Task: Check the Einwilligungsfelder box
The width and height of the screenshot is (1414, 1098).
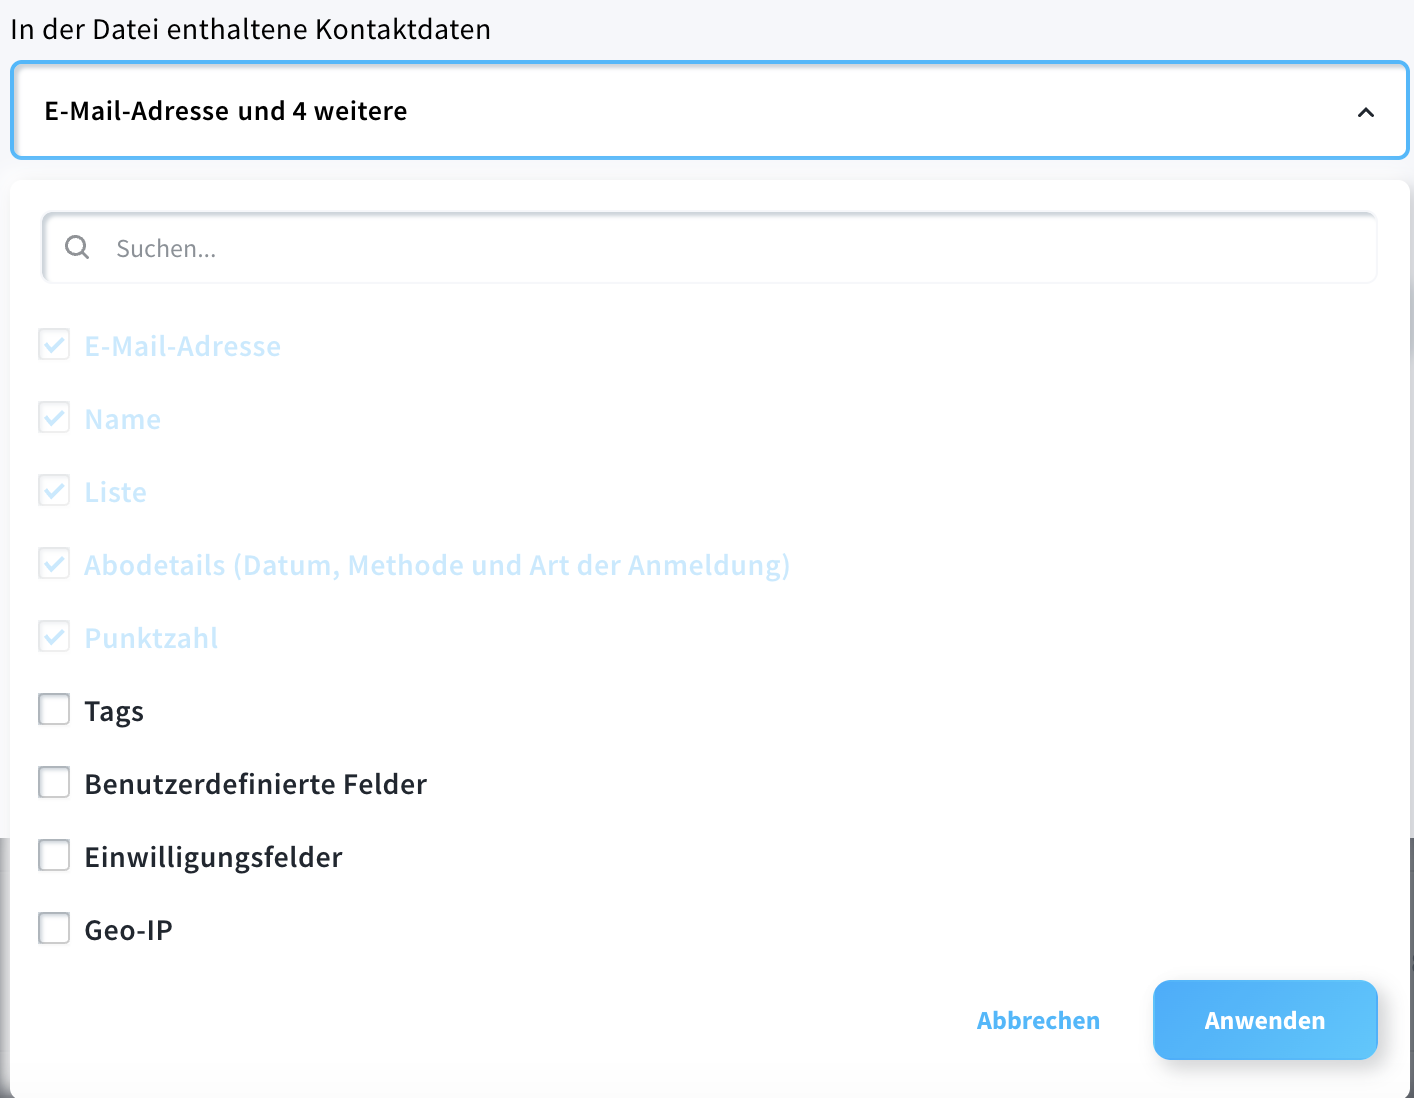Action: 54,855
